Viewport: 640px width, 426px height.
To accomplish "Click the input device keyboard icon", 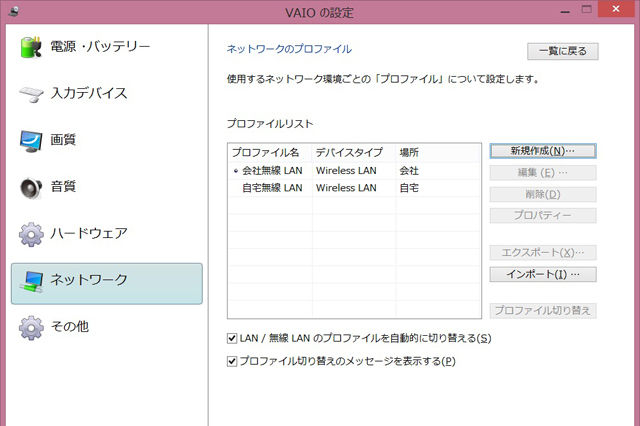I will click(x=31, y=94).
